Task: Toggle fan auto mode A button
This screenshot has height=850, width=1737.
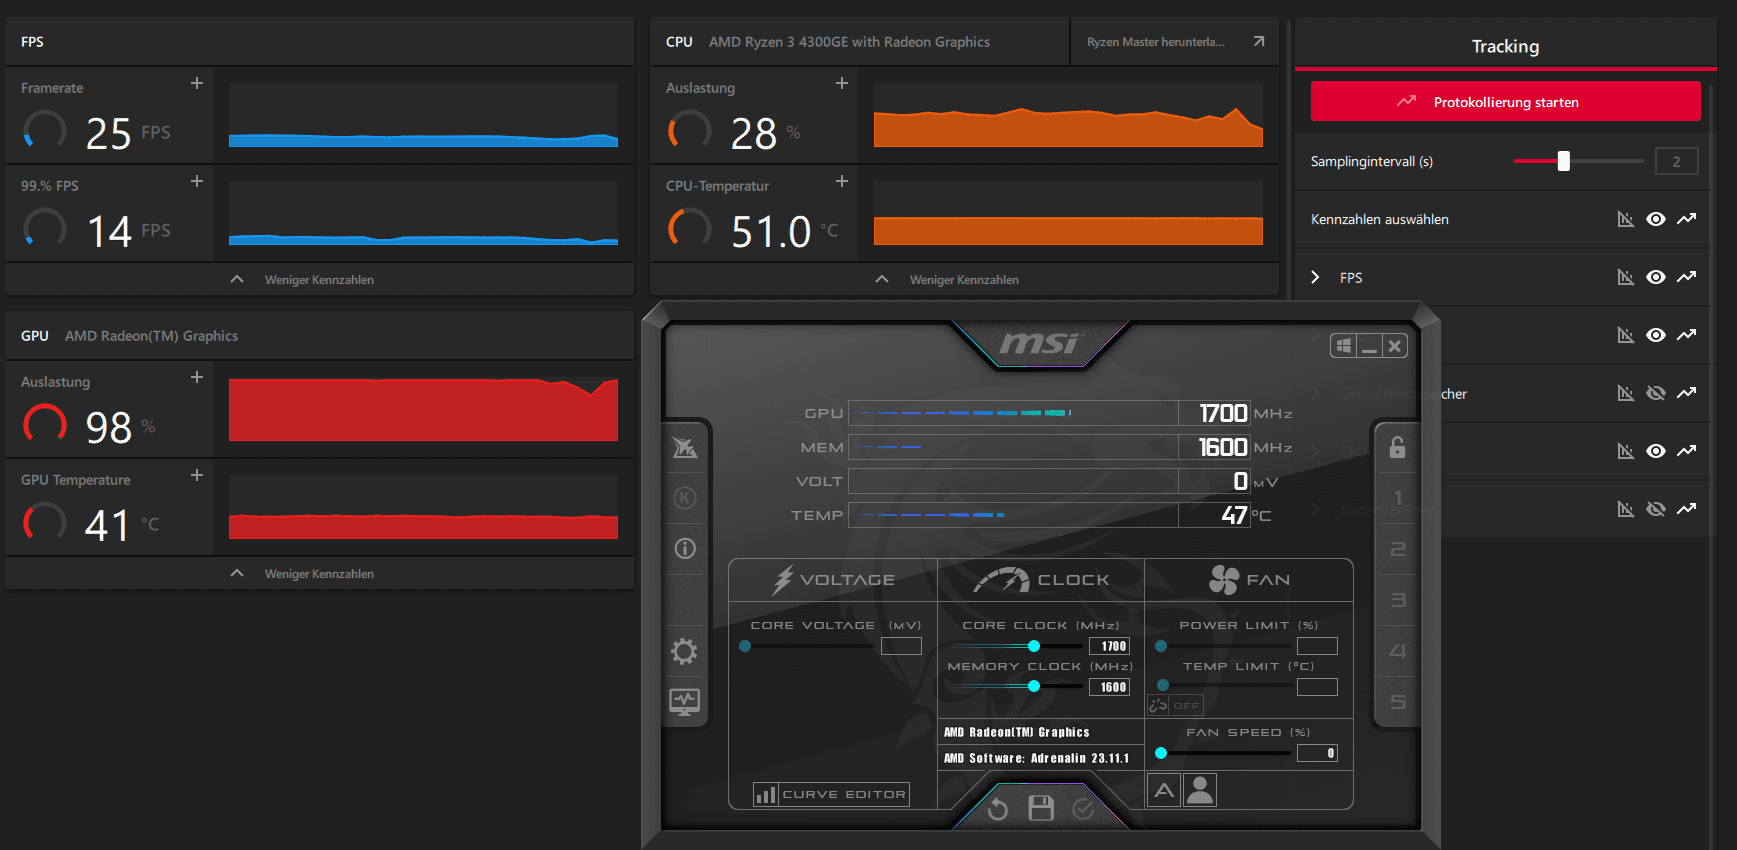Action: click(x=1164, y=790)
